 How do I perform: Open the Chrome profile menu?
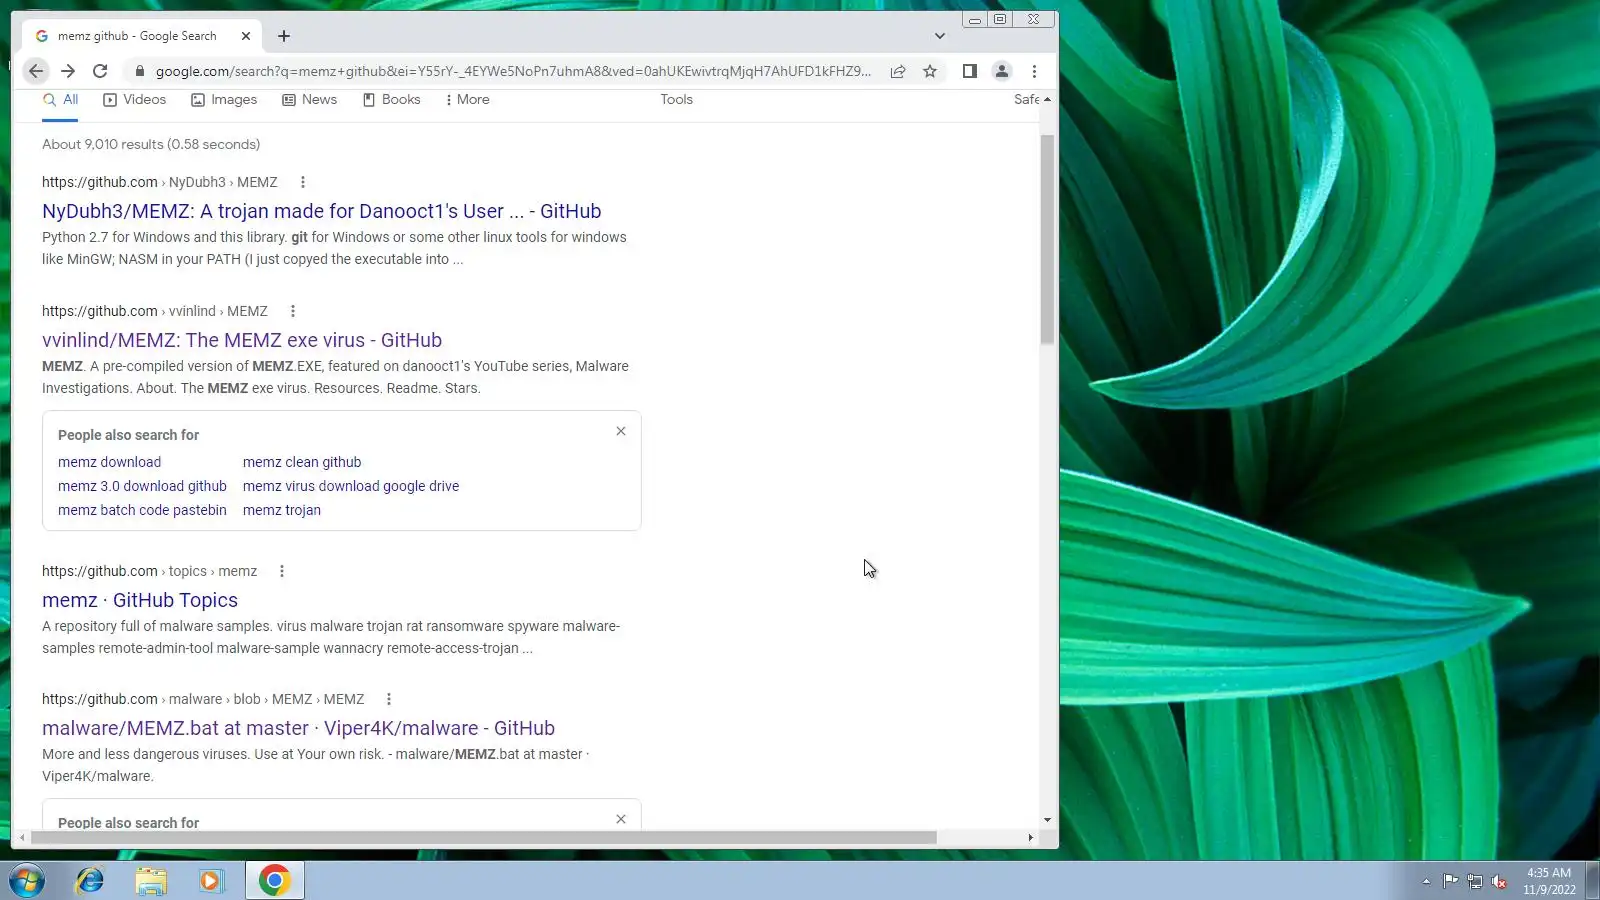1001,71
